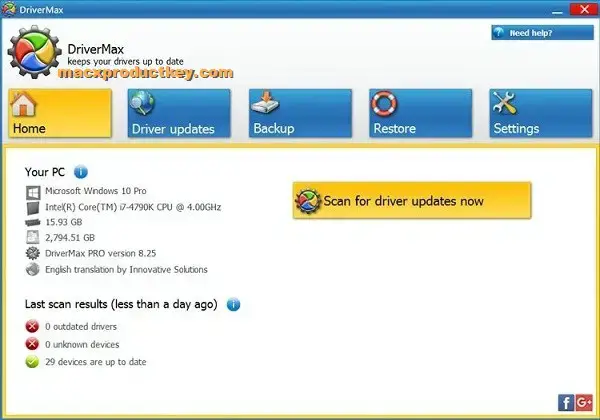Click Scan for driver updates now

[412, 200]
